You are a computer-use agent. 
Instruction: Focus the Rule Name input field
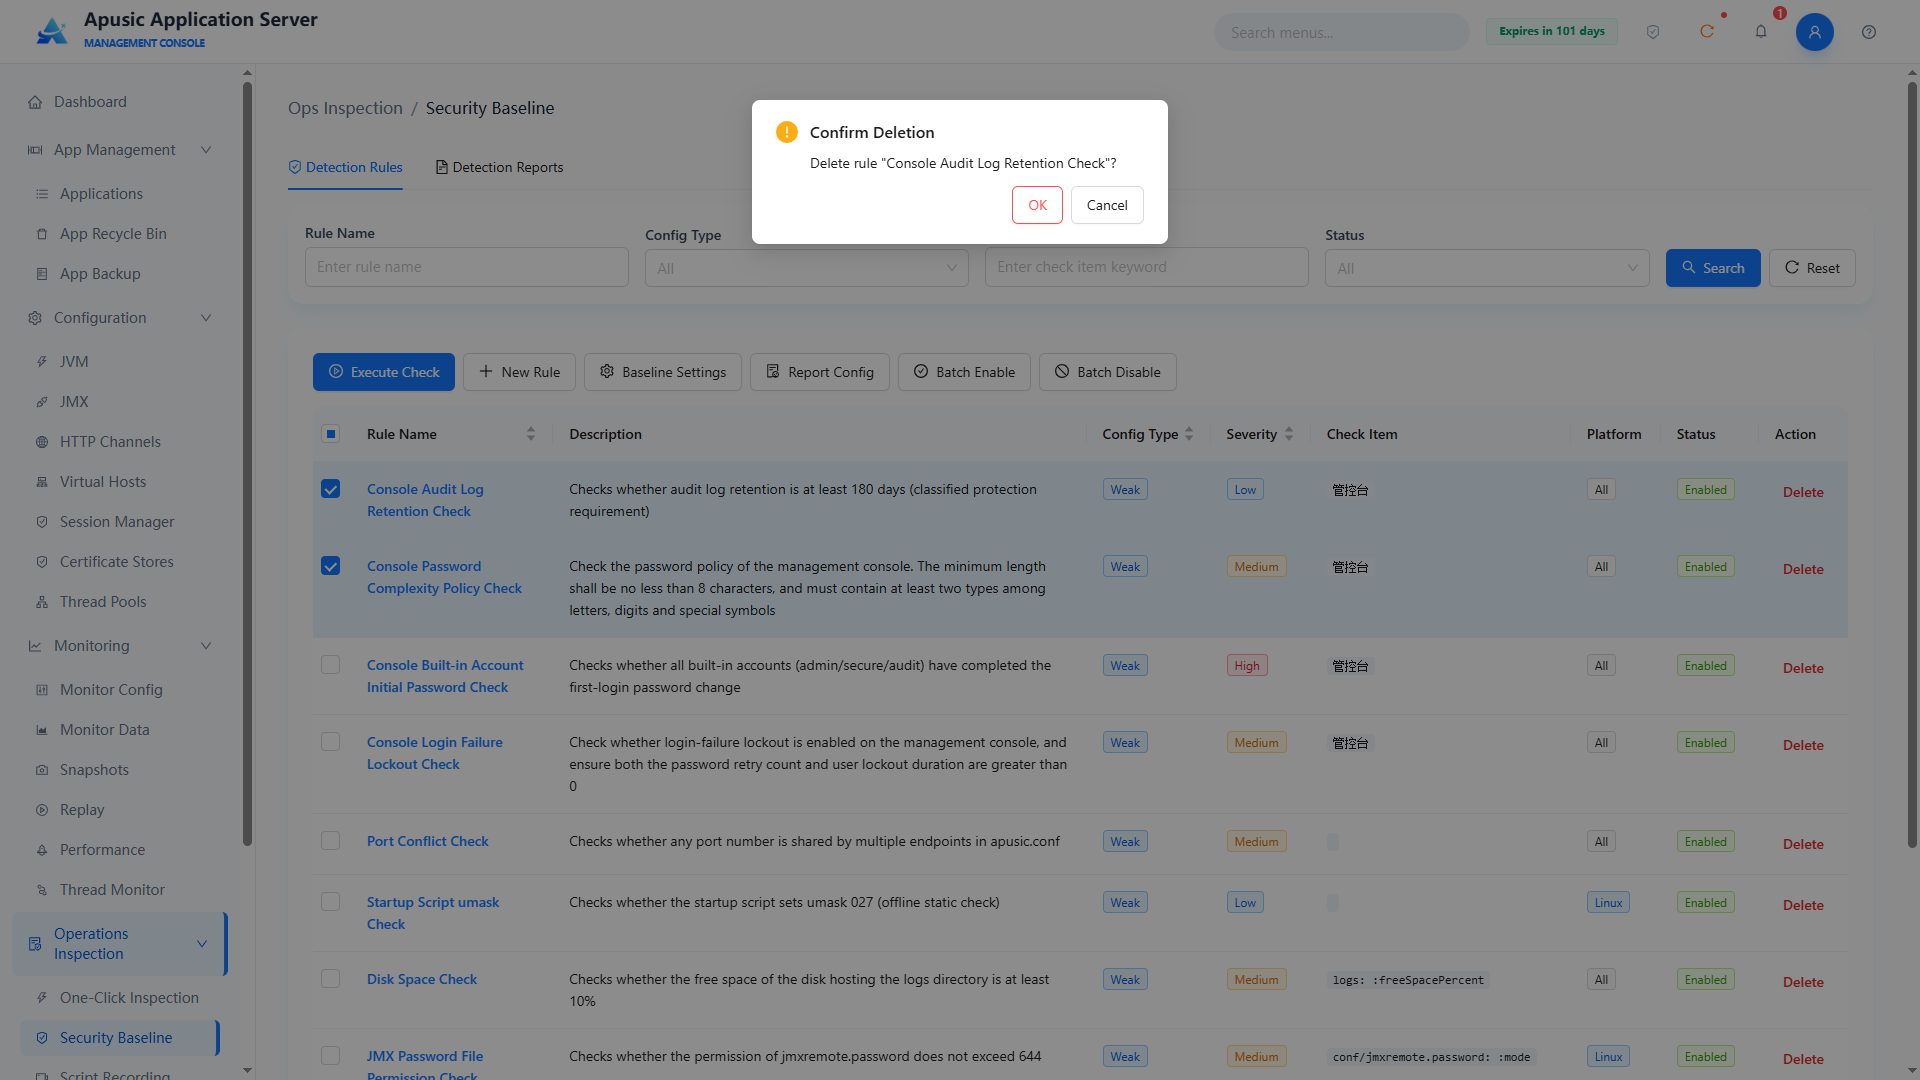(x=466, y=267)
